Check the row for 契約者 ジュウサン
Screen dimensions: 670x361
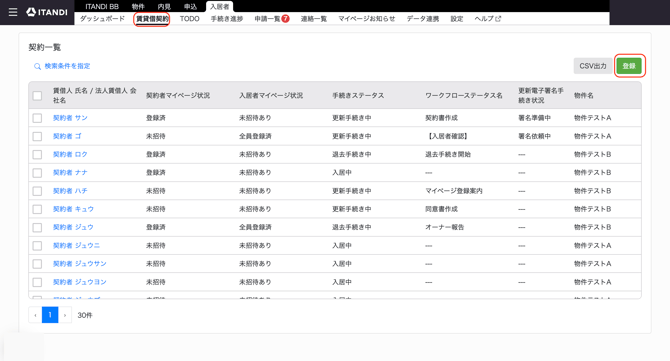click(37, 264)
